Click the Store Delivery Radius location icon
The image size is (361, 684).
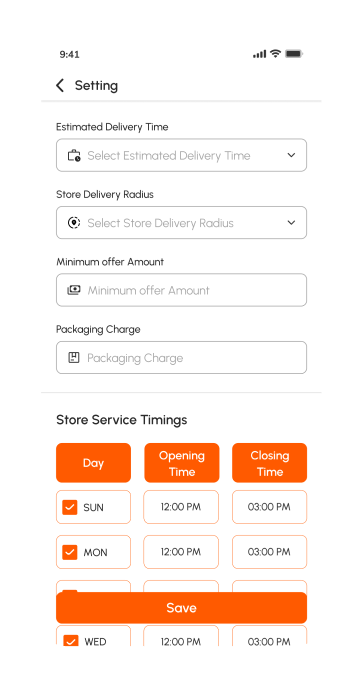[x=74, y=223]
